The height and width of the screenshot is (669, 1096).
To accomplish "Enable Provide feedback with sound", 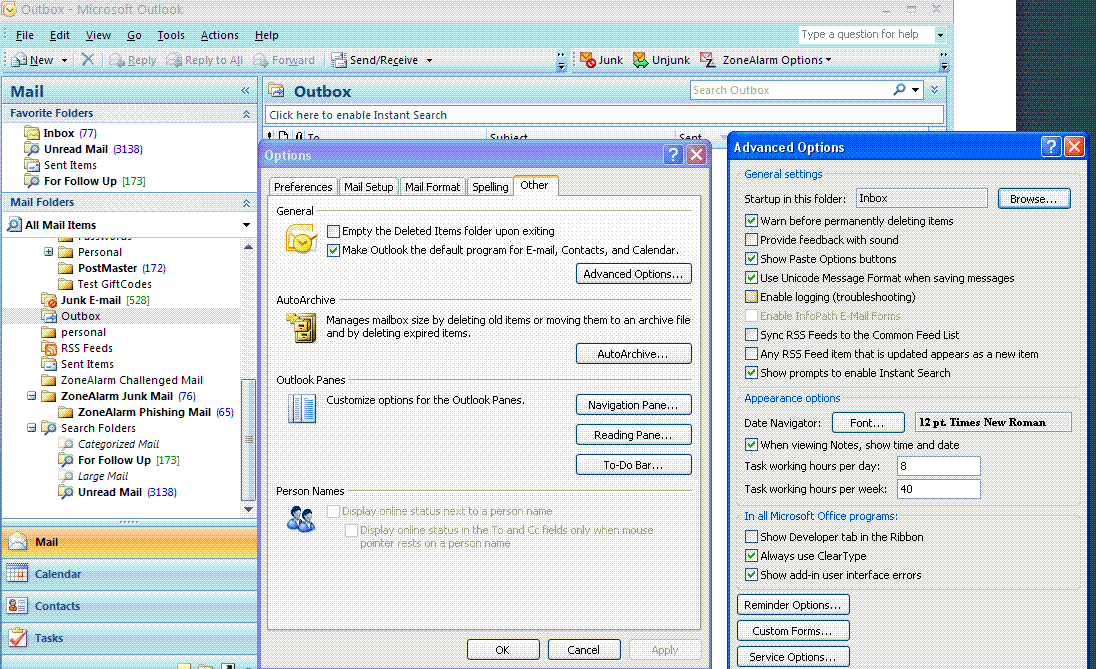I will (751, 240).
